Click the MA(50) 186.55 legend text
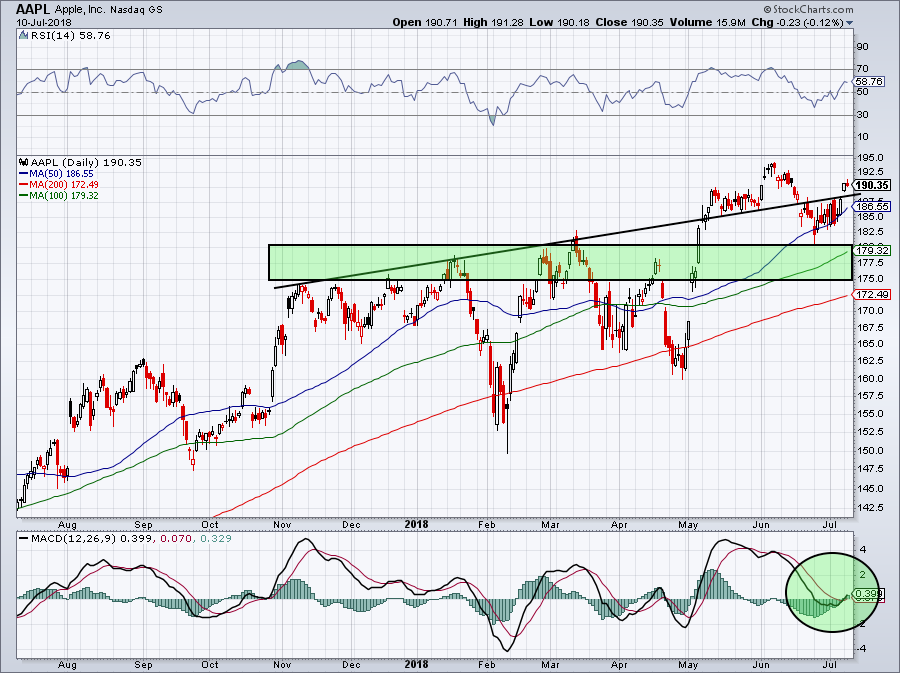 [62, 174]
